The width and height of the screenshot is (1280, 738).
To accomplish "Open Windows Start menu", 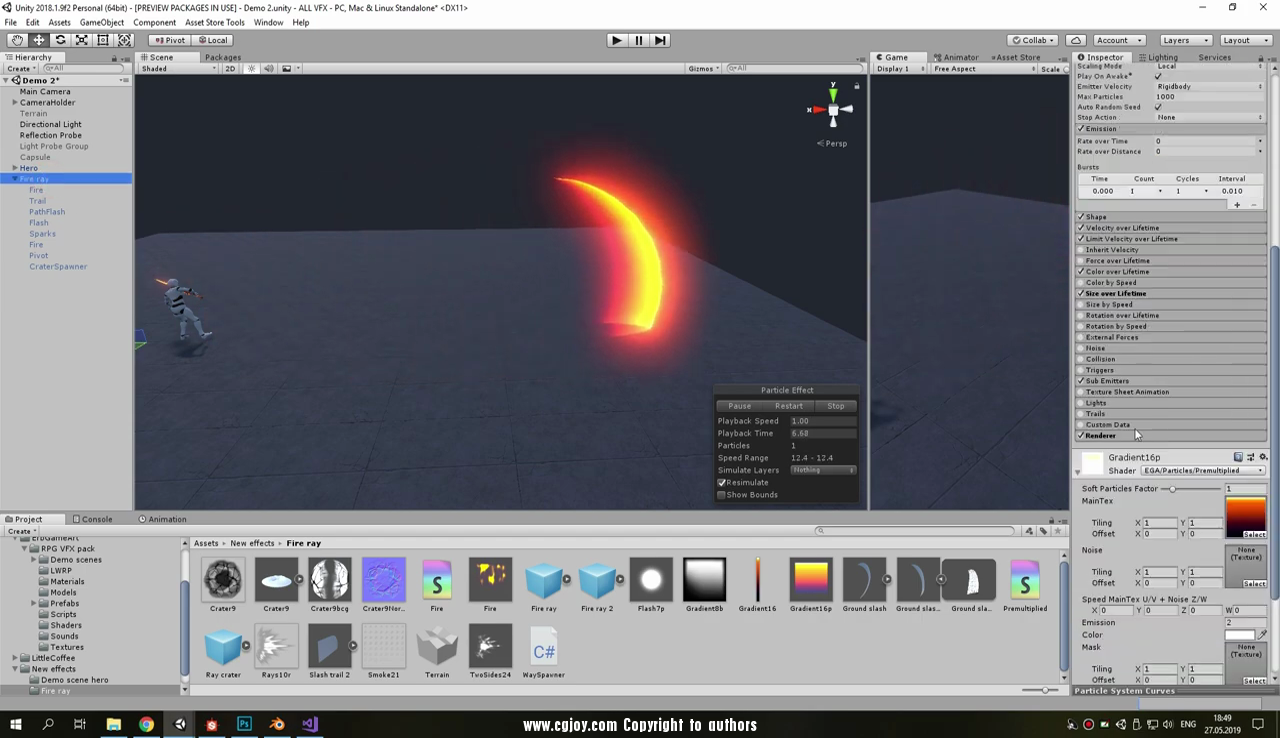I will [x=15, y=724].
